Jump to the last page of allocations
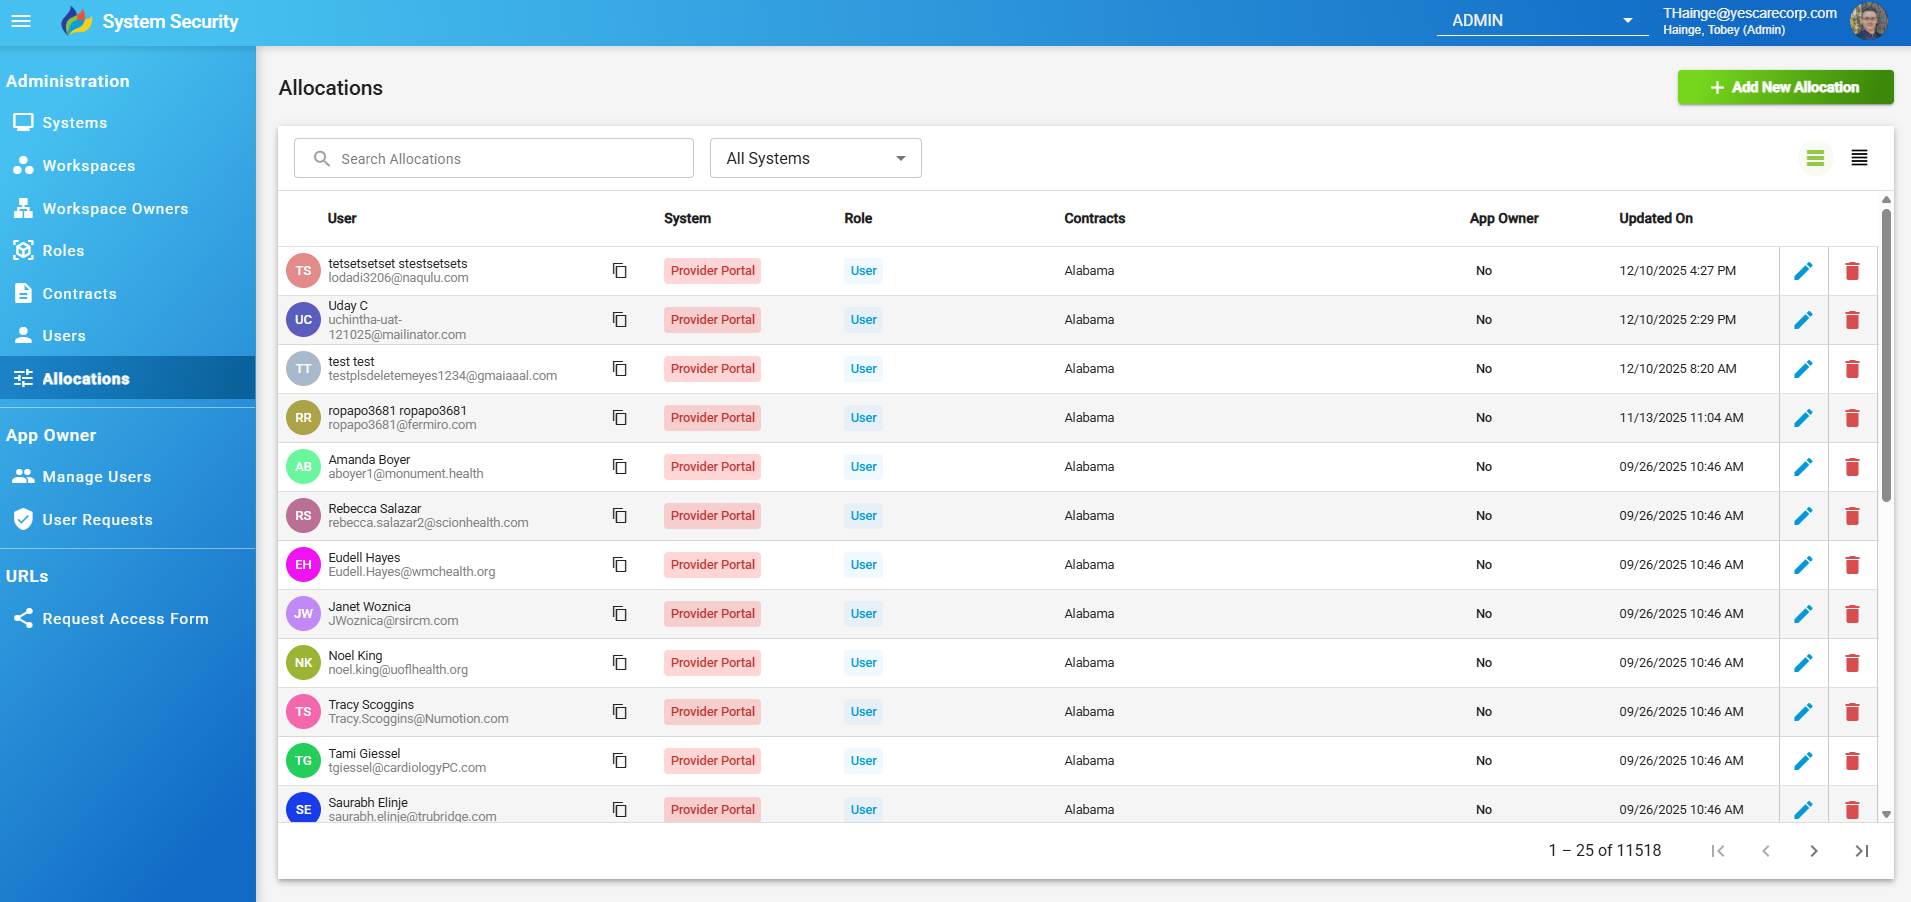The height and width of the screenshot is (902, 1911). coord(1861,851)
